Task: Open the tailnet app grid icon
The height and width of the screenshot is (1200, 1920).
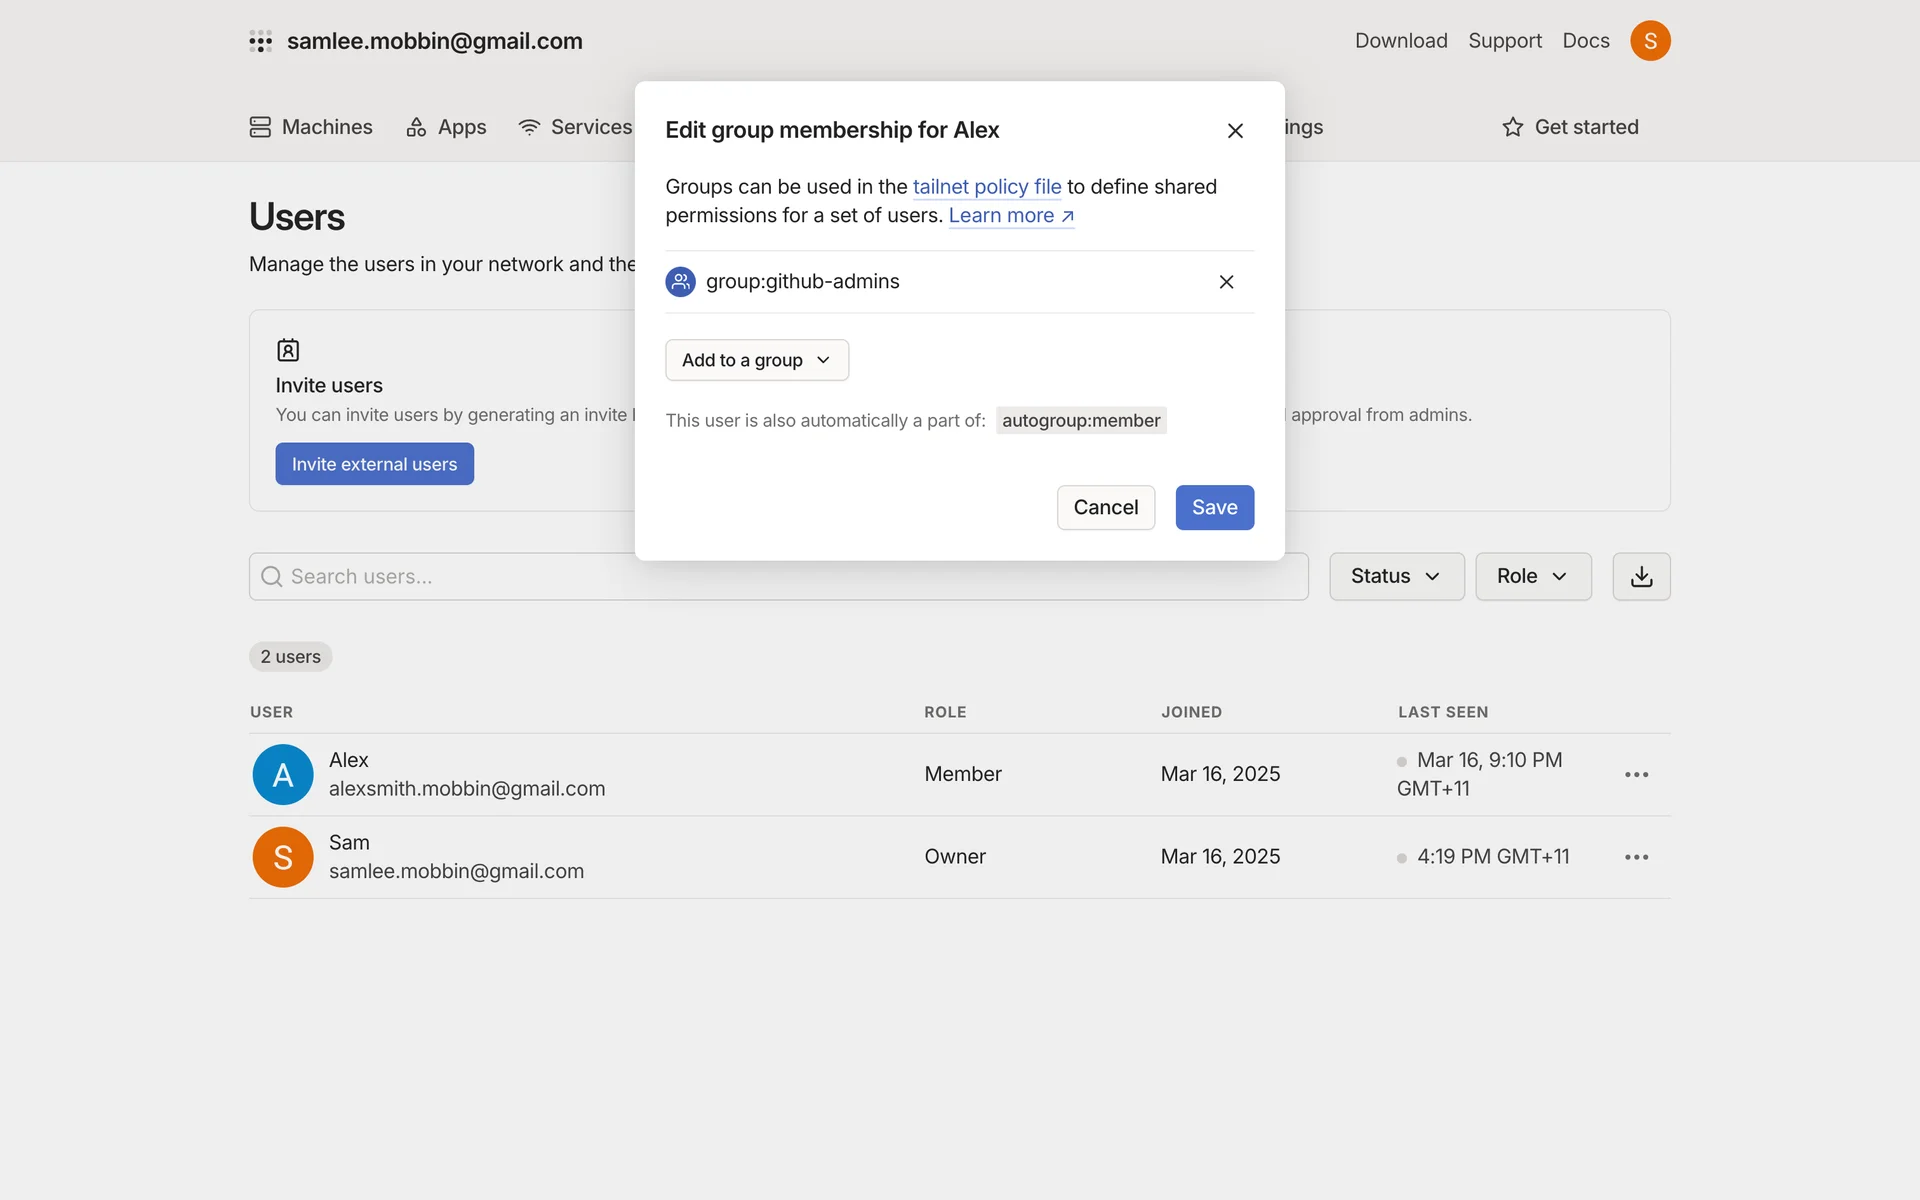Action: click(260, 41)
